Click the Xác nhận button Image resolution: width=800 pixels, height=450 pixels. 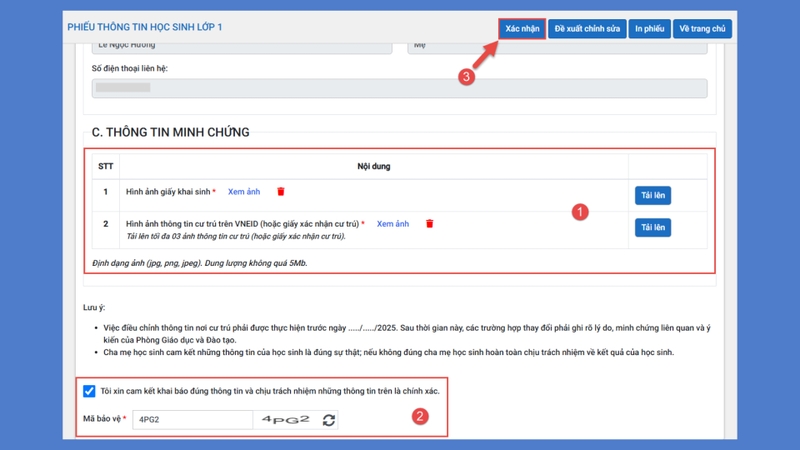(522, 29)
